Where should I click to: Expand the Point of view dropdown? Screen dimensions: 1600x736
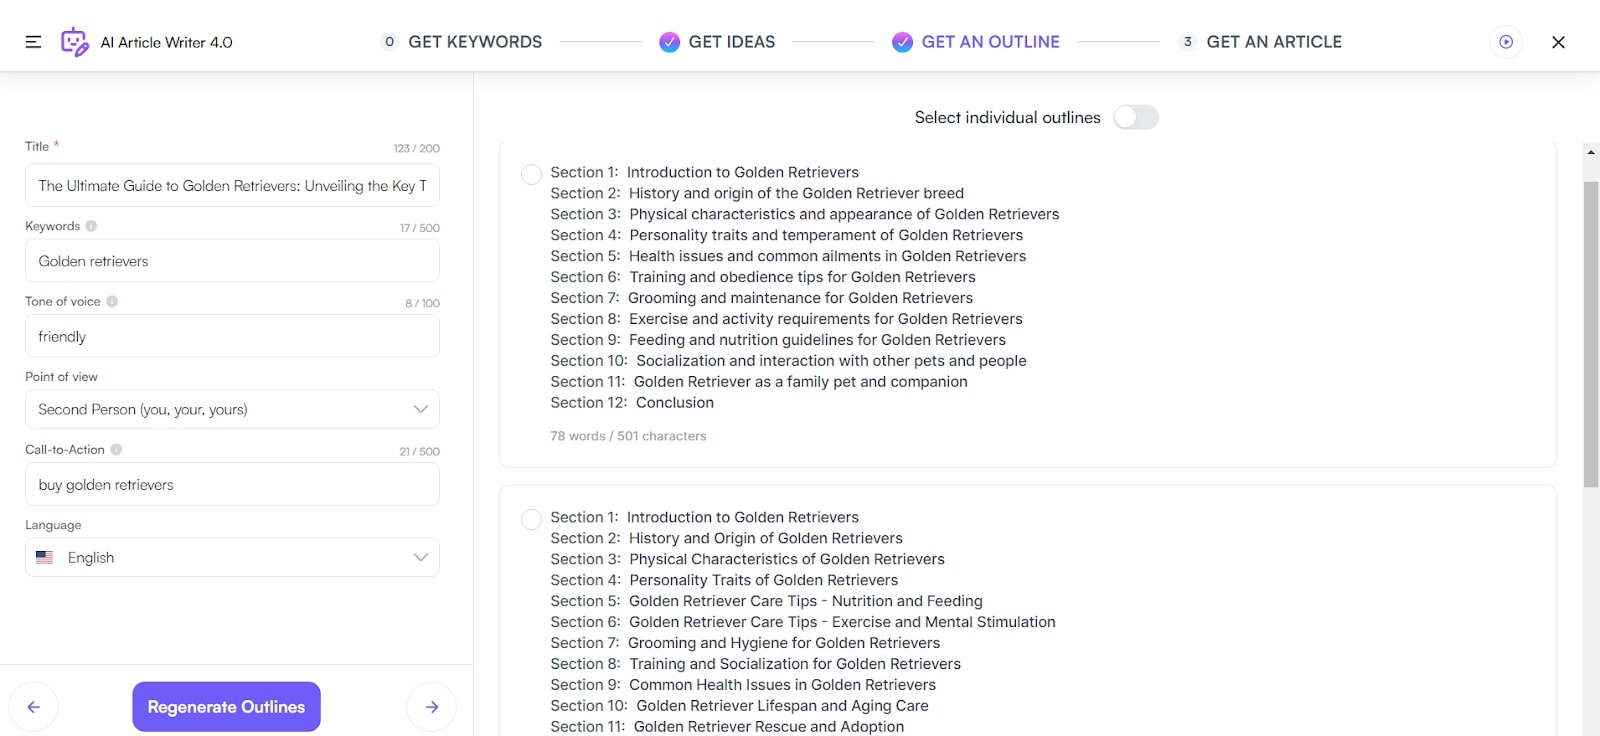pyautogui.click(x=232, y=409)
